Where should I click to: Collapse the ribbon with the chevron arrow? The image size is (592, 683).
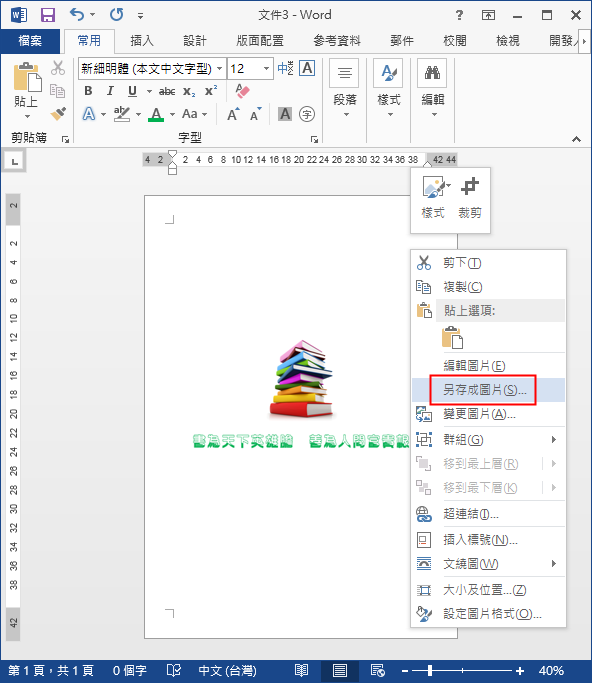pos(576,139)
